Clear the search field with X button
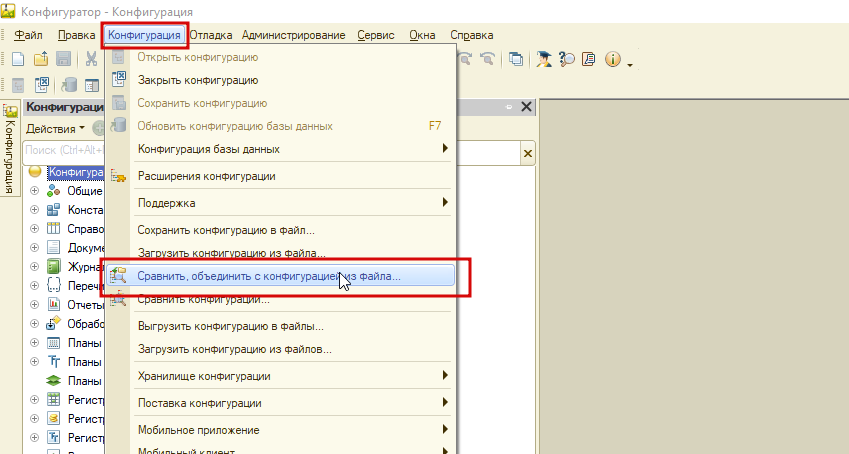The width and height of the screenshot is (849, 454). point(527,154)
